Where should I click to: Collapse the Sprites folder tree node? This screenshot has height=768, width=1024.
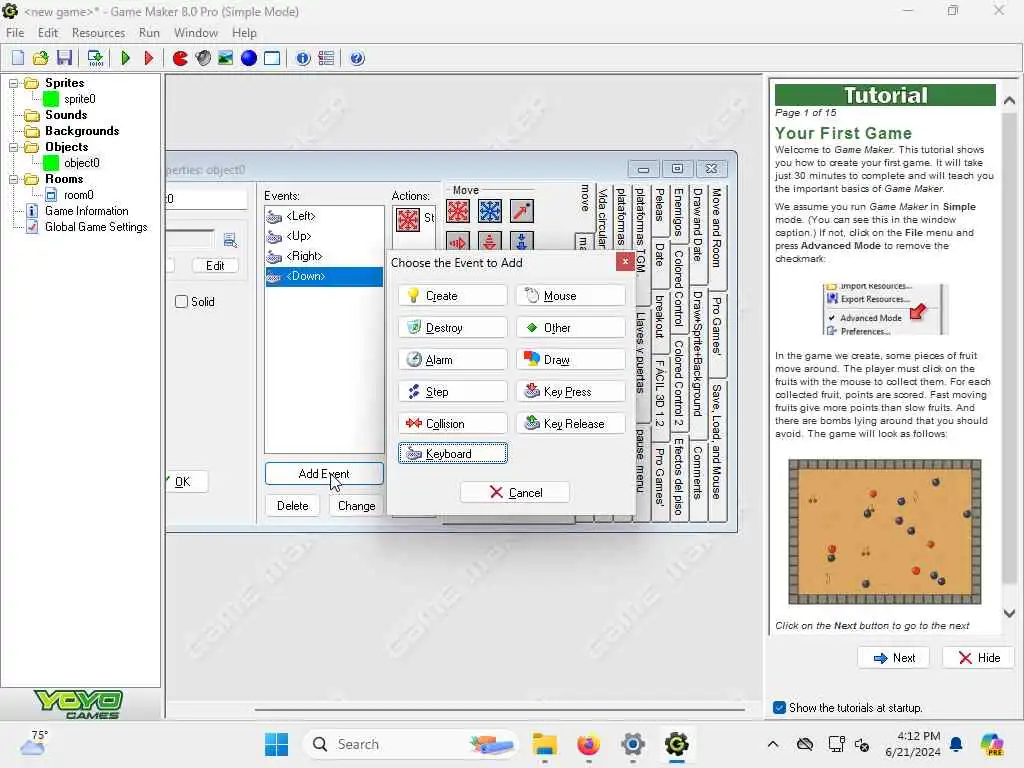[x=13, y=83]
